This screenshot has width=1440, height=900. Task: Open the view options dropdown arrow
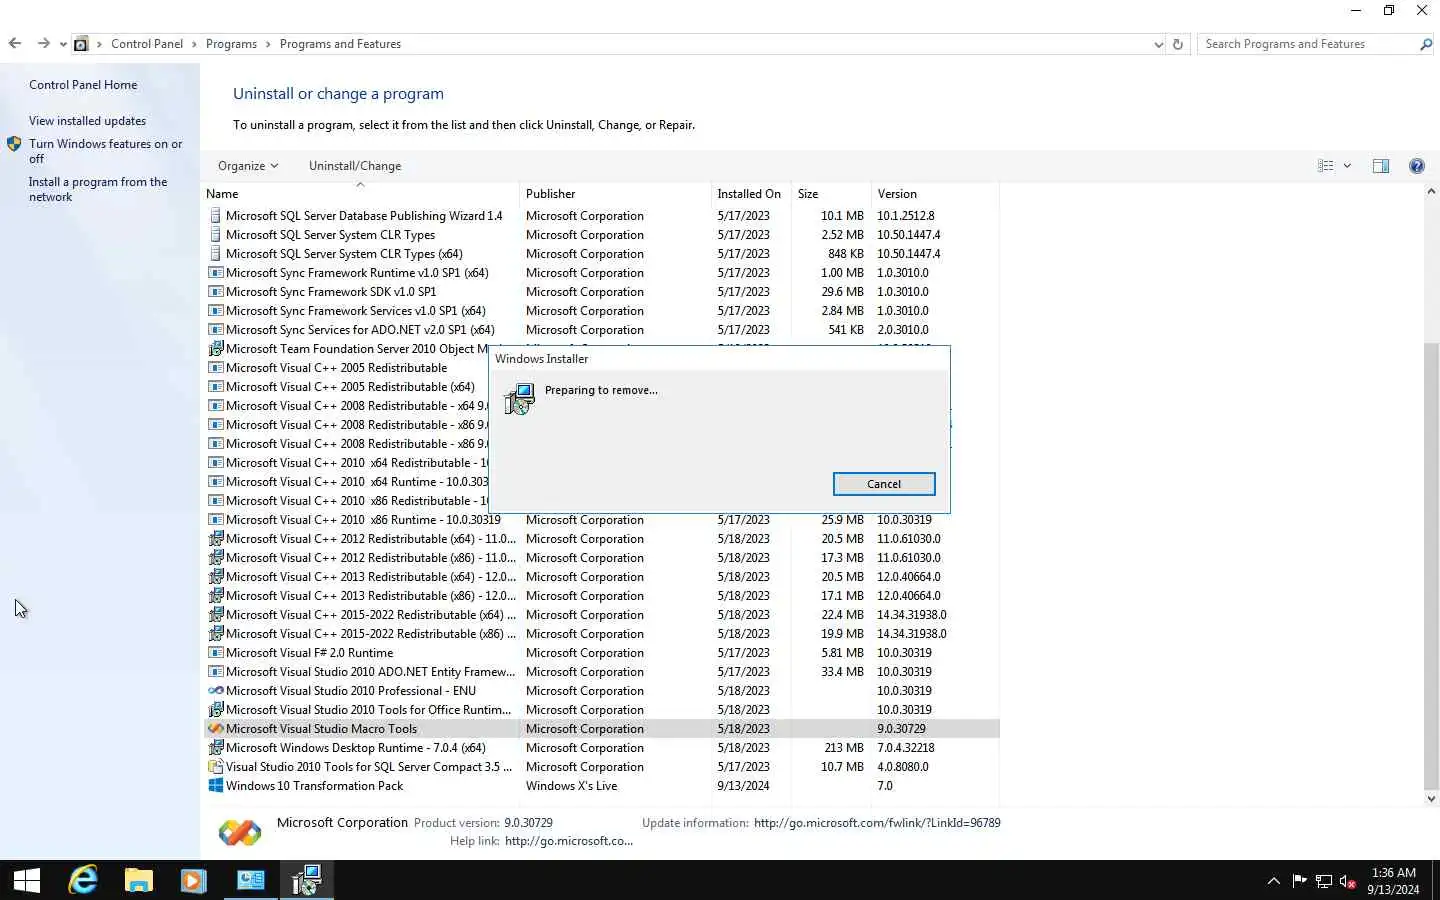(1347, 166)
